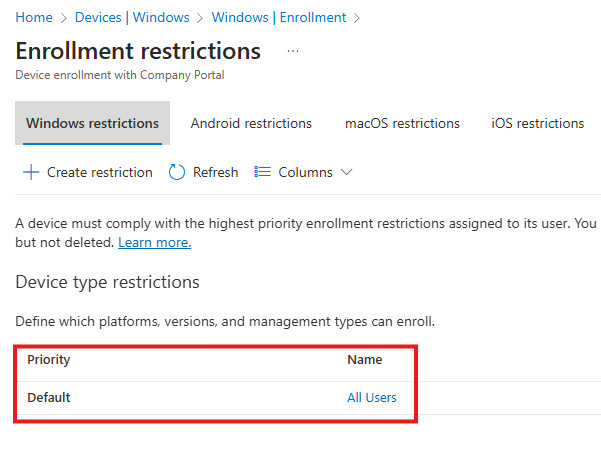
Task: Open the All Users restriction link
Action: (371, 397)
